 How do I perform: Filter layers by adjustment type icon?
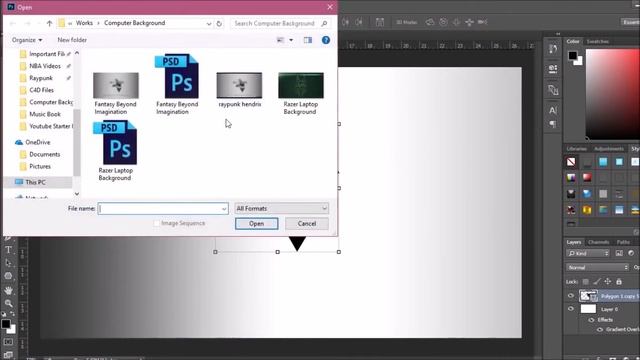(x=631, y=253)
